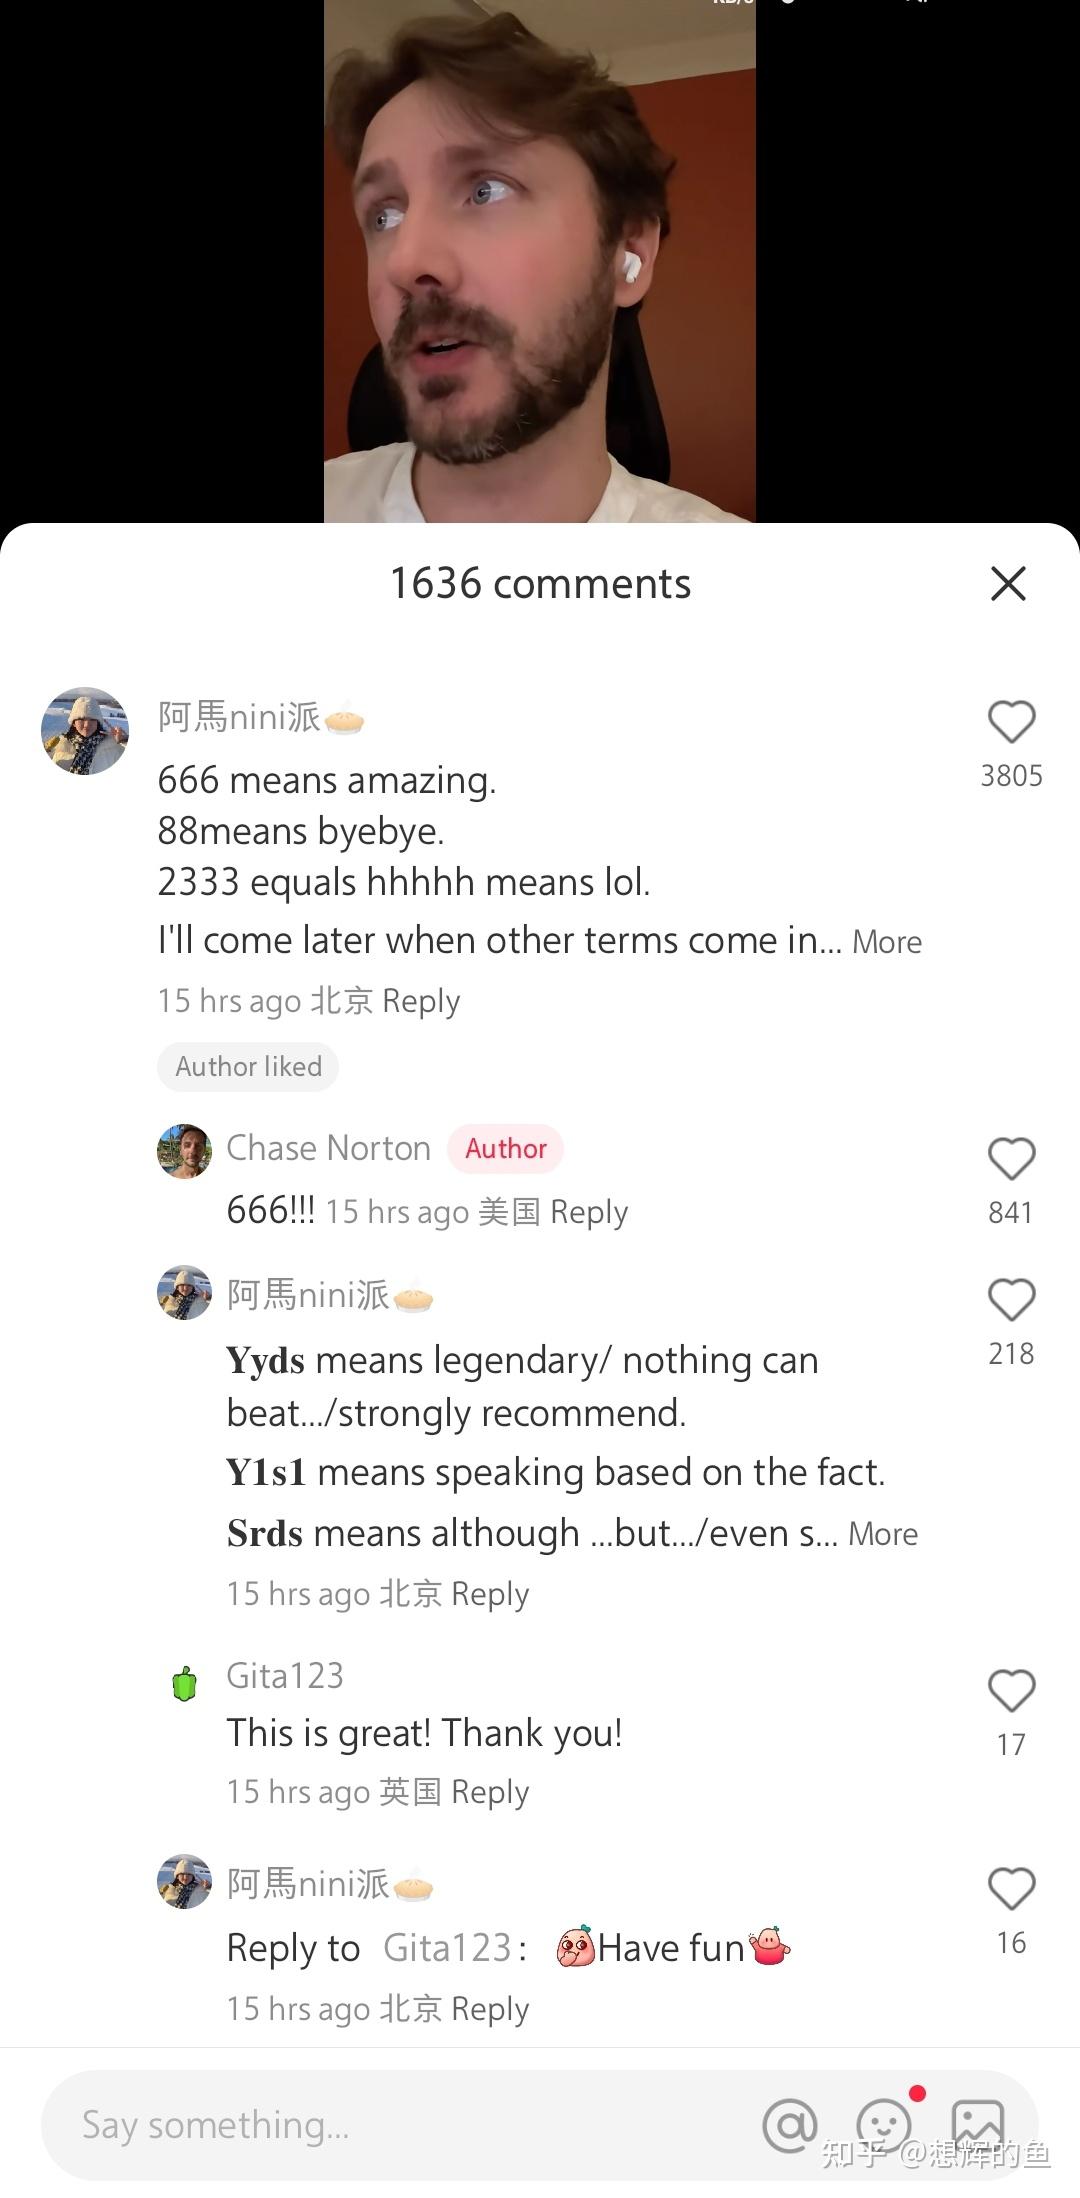
Task: Open the emoji picker icon
Action: click(884, 2125)
